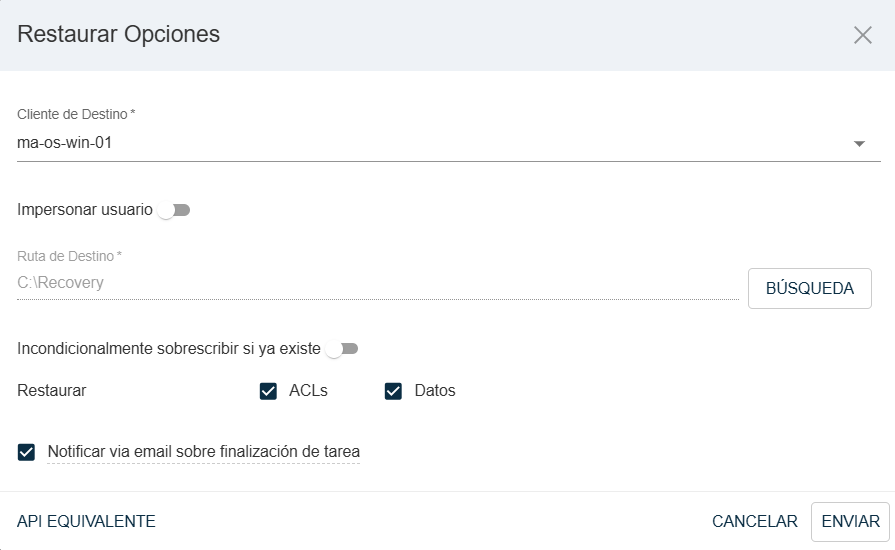
Task: Click the CANCELAR button
Action: point(755,521)
